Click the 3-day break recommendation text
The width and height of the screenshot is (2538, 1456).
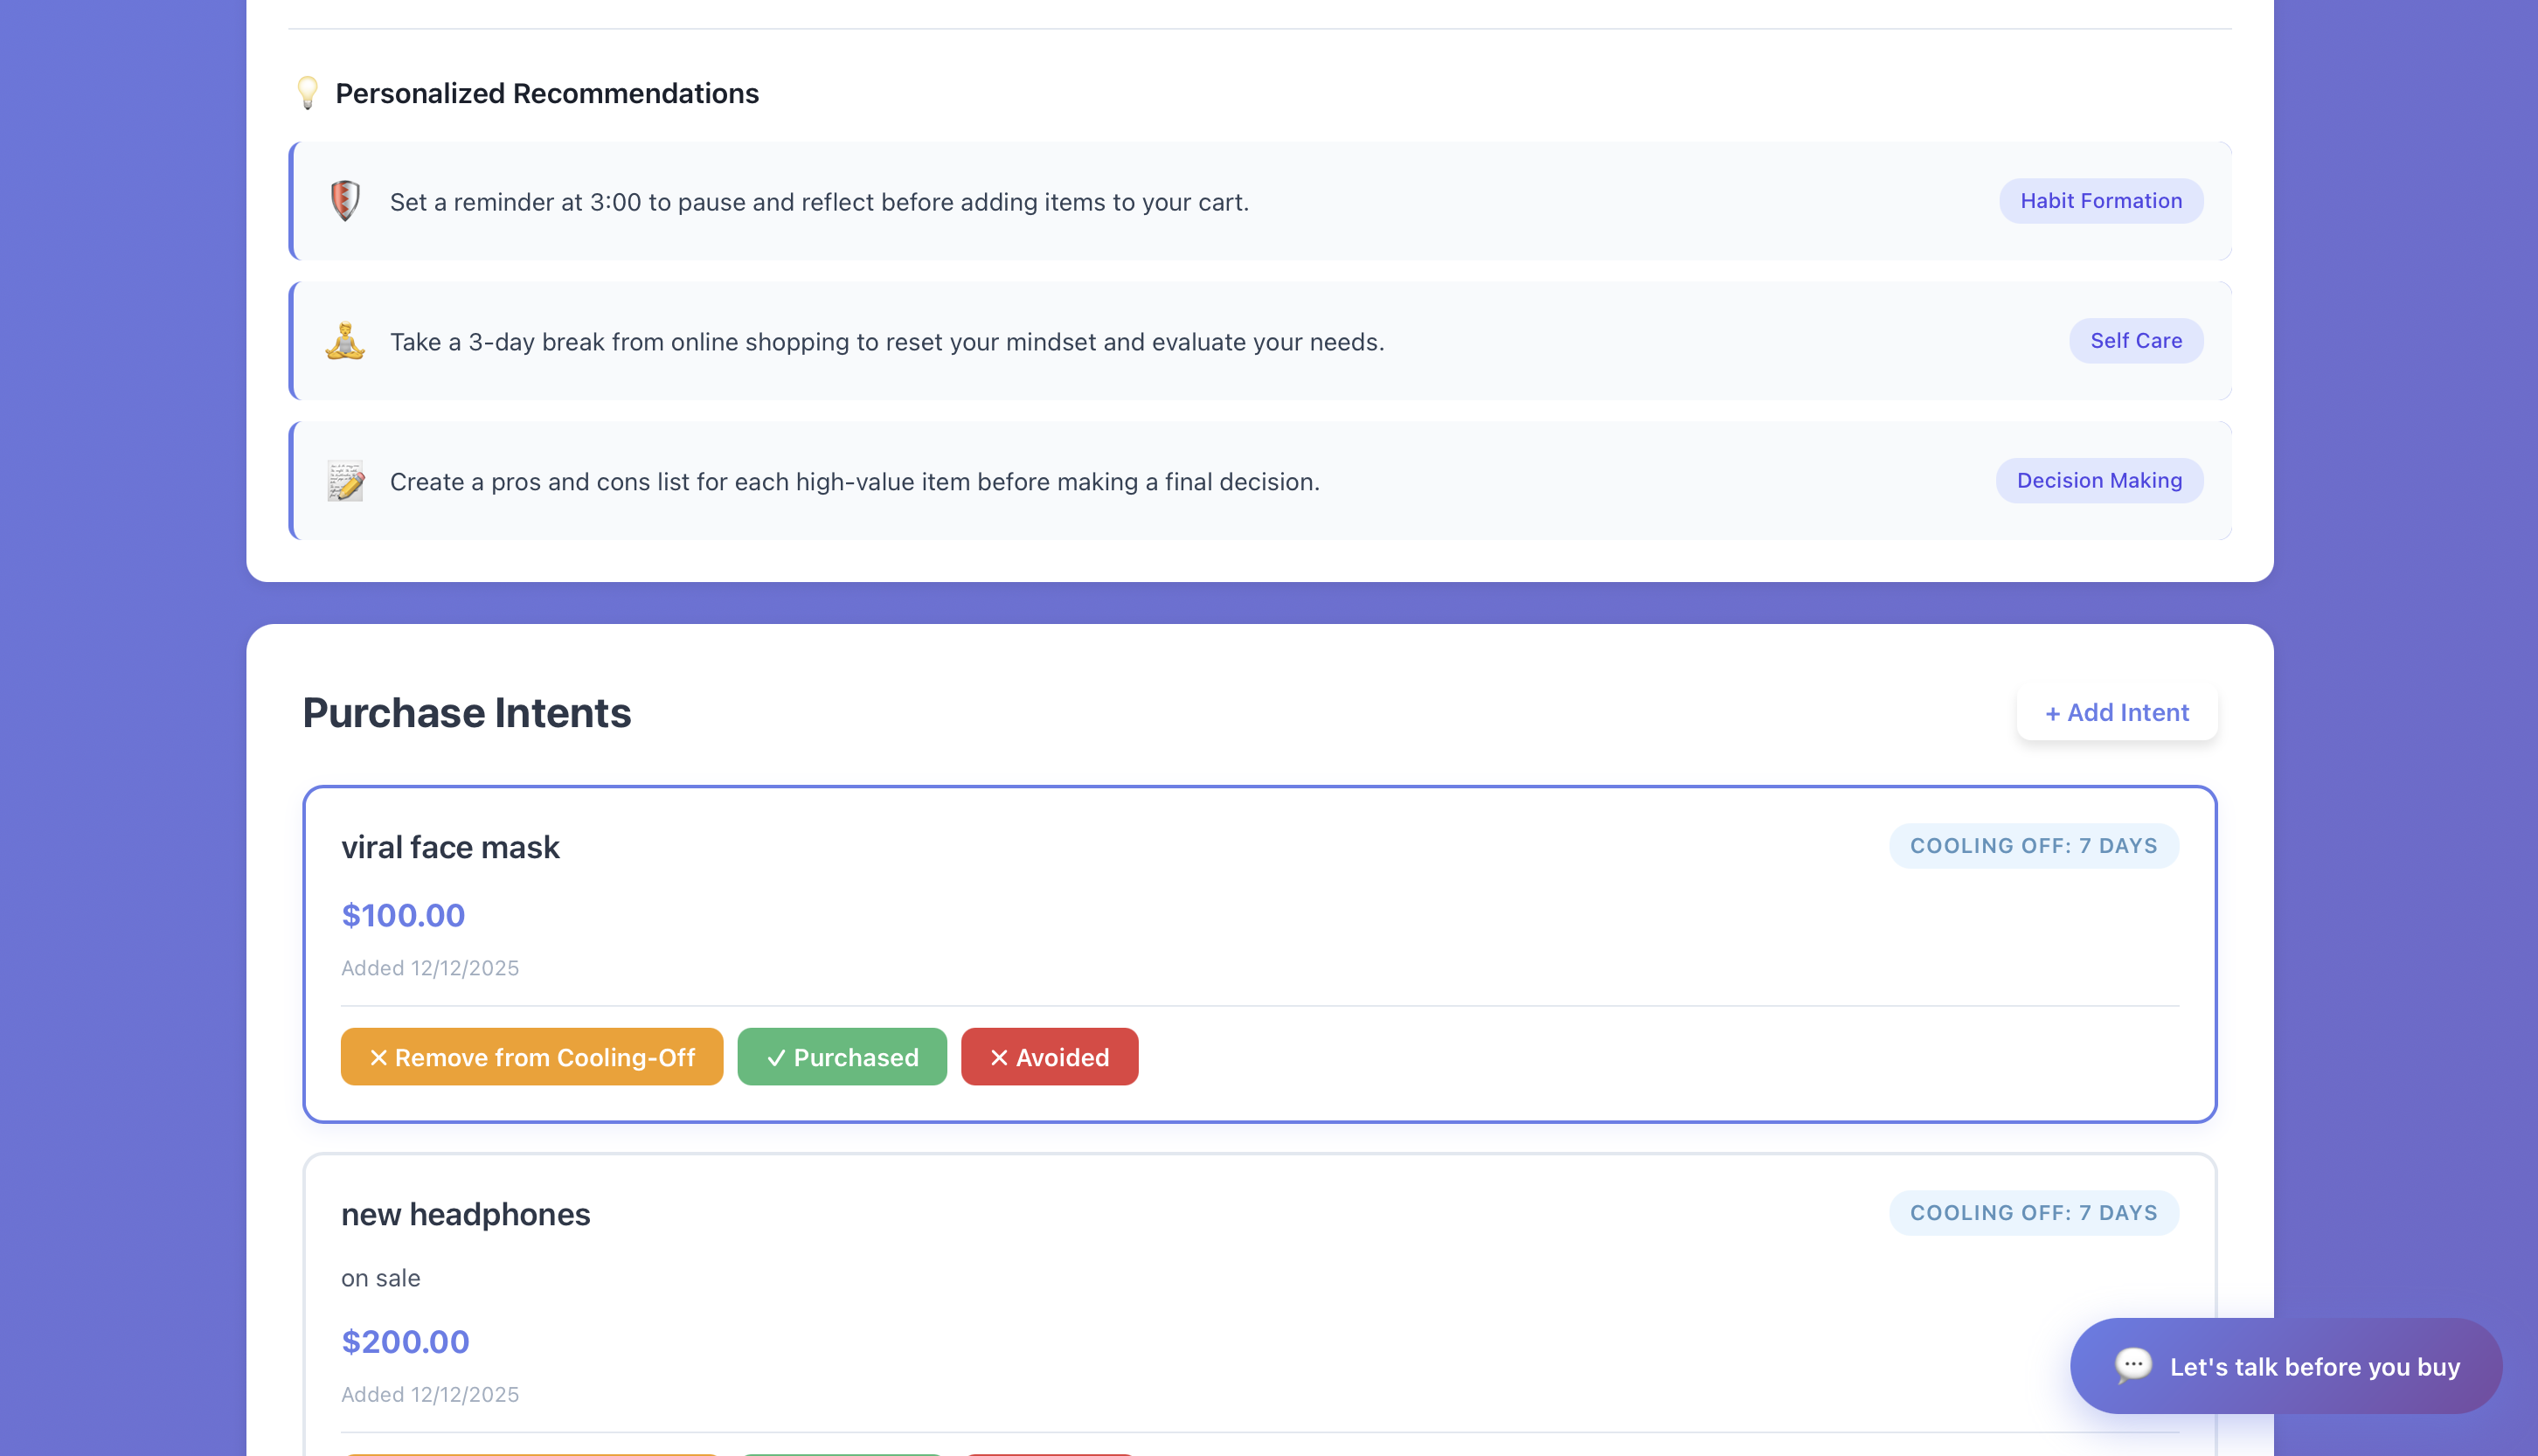pyautogui.click(x=886, y=342)
